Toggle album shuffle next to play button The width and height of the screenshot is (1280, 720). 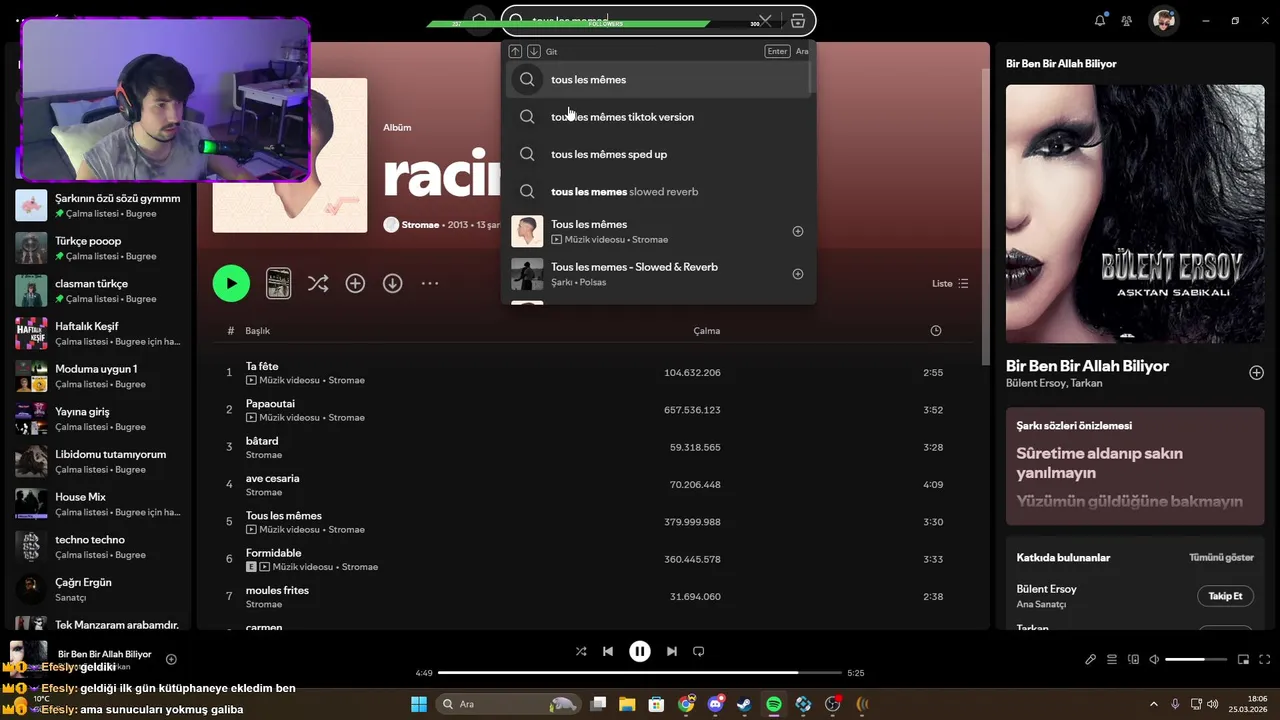[318, 283]
